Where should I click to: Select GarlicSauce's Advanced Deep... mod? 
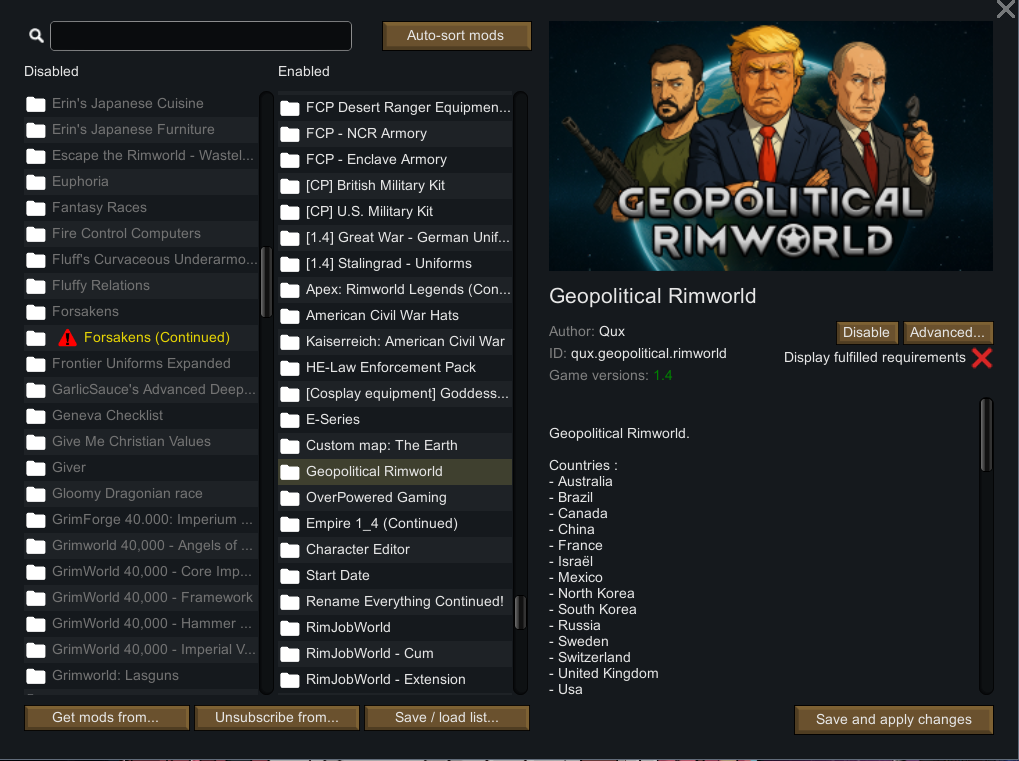point(141,390)
